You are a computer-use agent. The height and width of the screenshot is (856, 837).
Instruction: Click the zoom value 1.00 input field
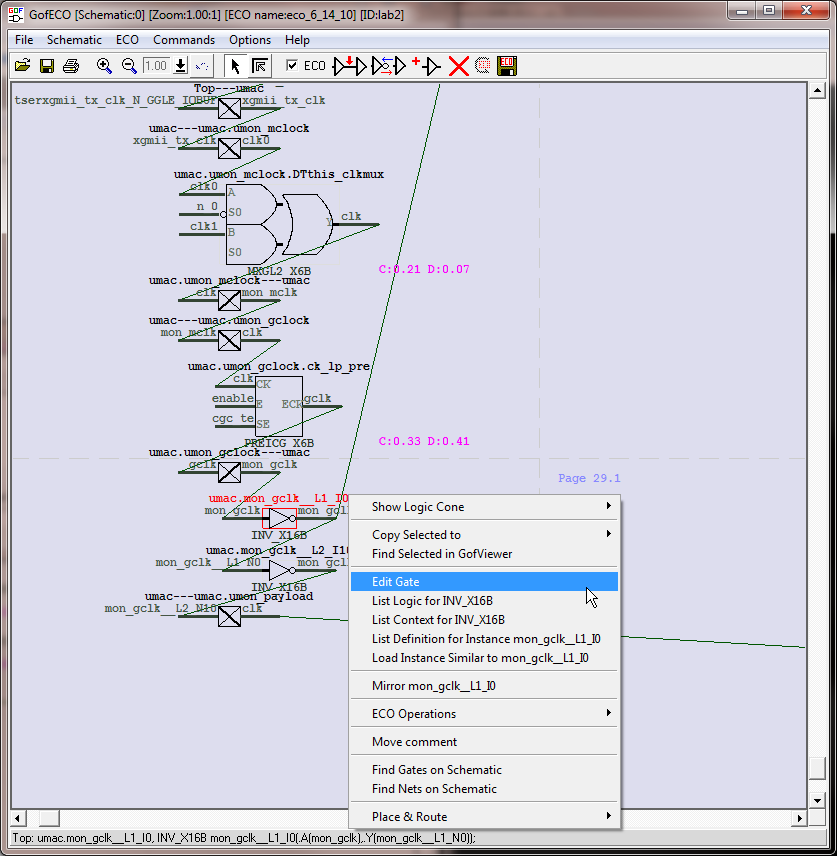point(155,66)
